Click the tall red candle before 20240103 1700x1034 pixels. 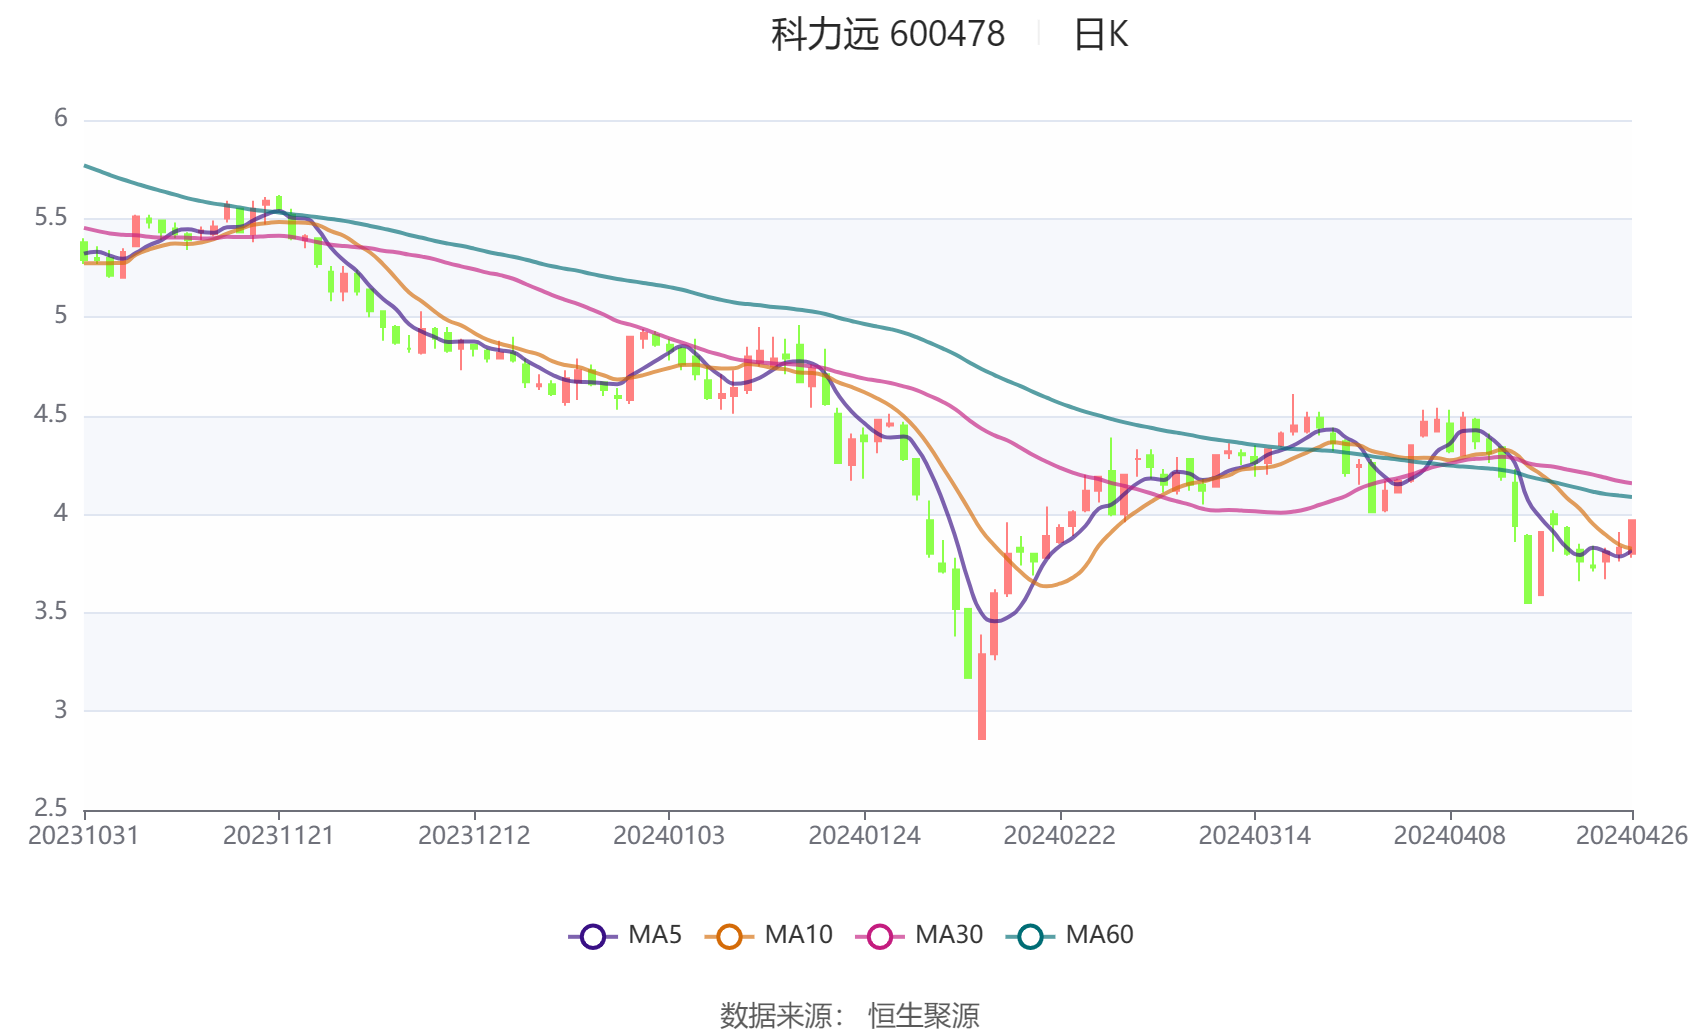(630, 369)
